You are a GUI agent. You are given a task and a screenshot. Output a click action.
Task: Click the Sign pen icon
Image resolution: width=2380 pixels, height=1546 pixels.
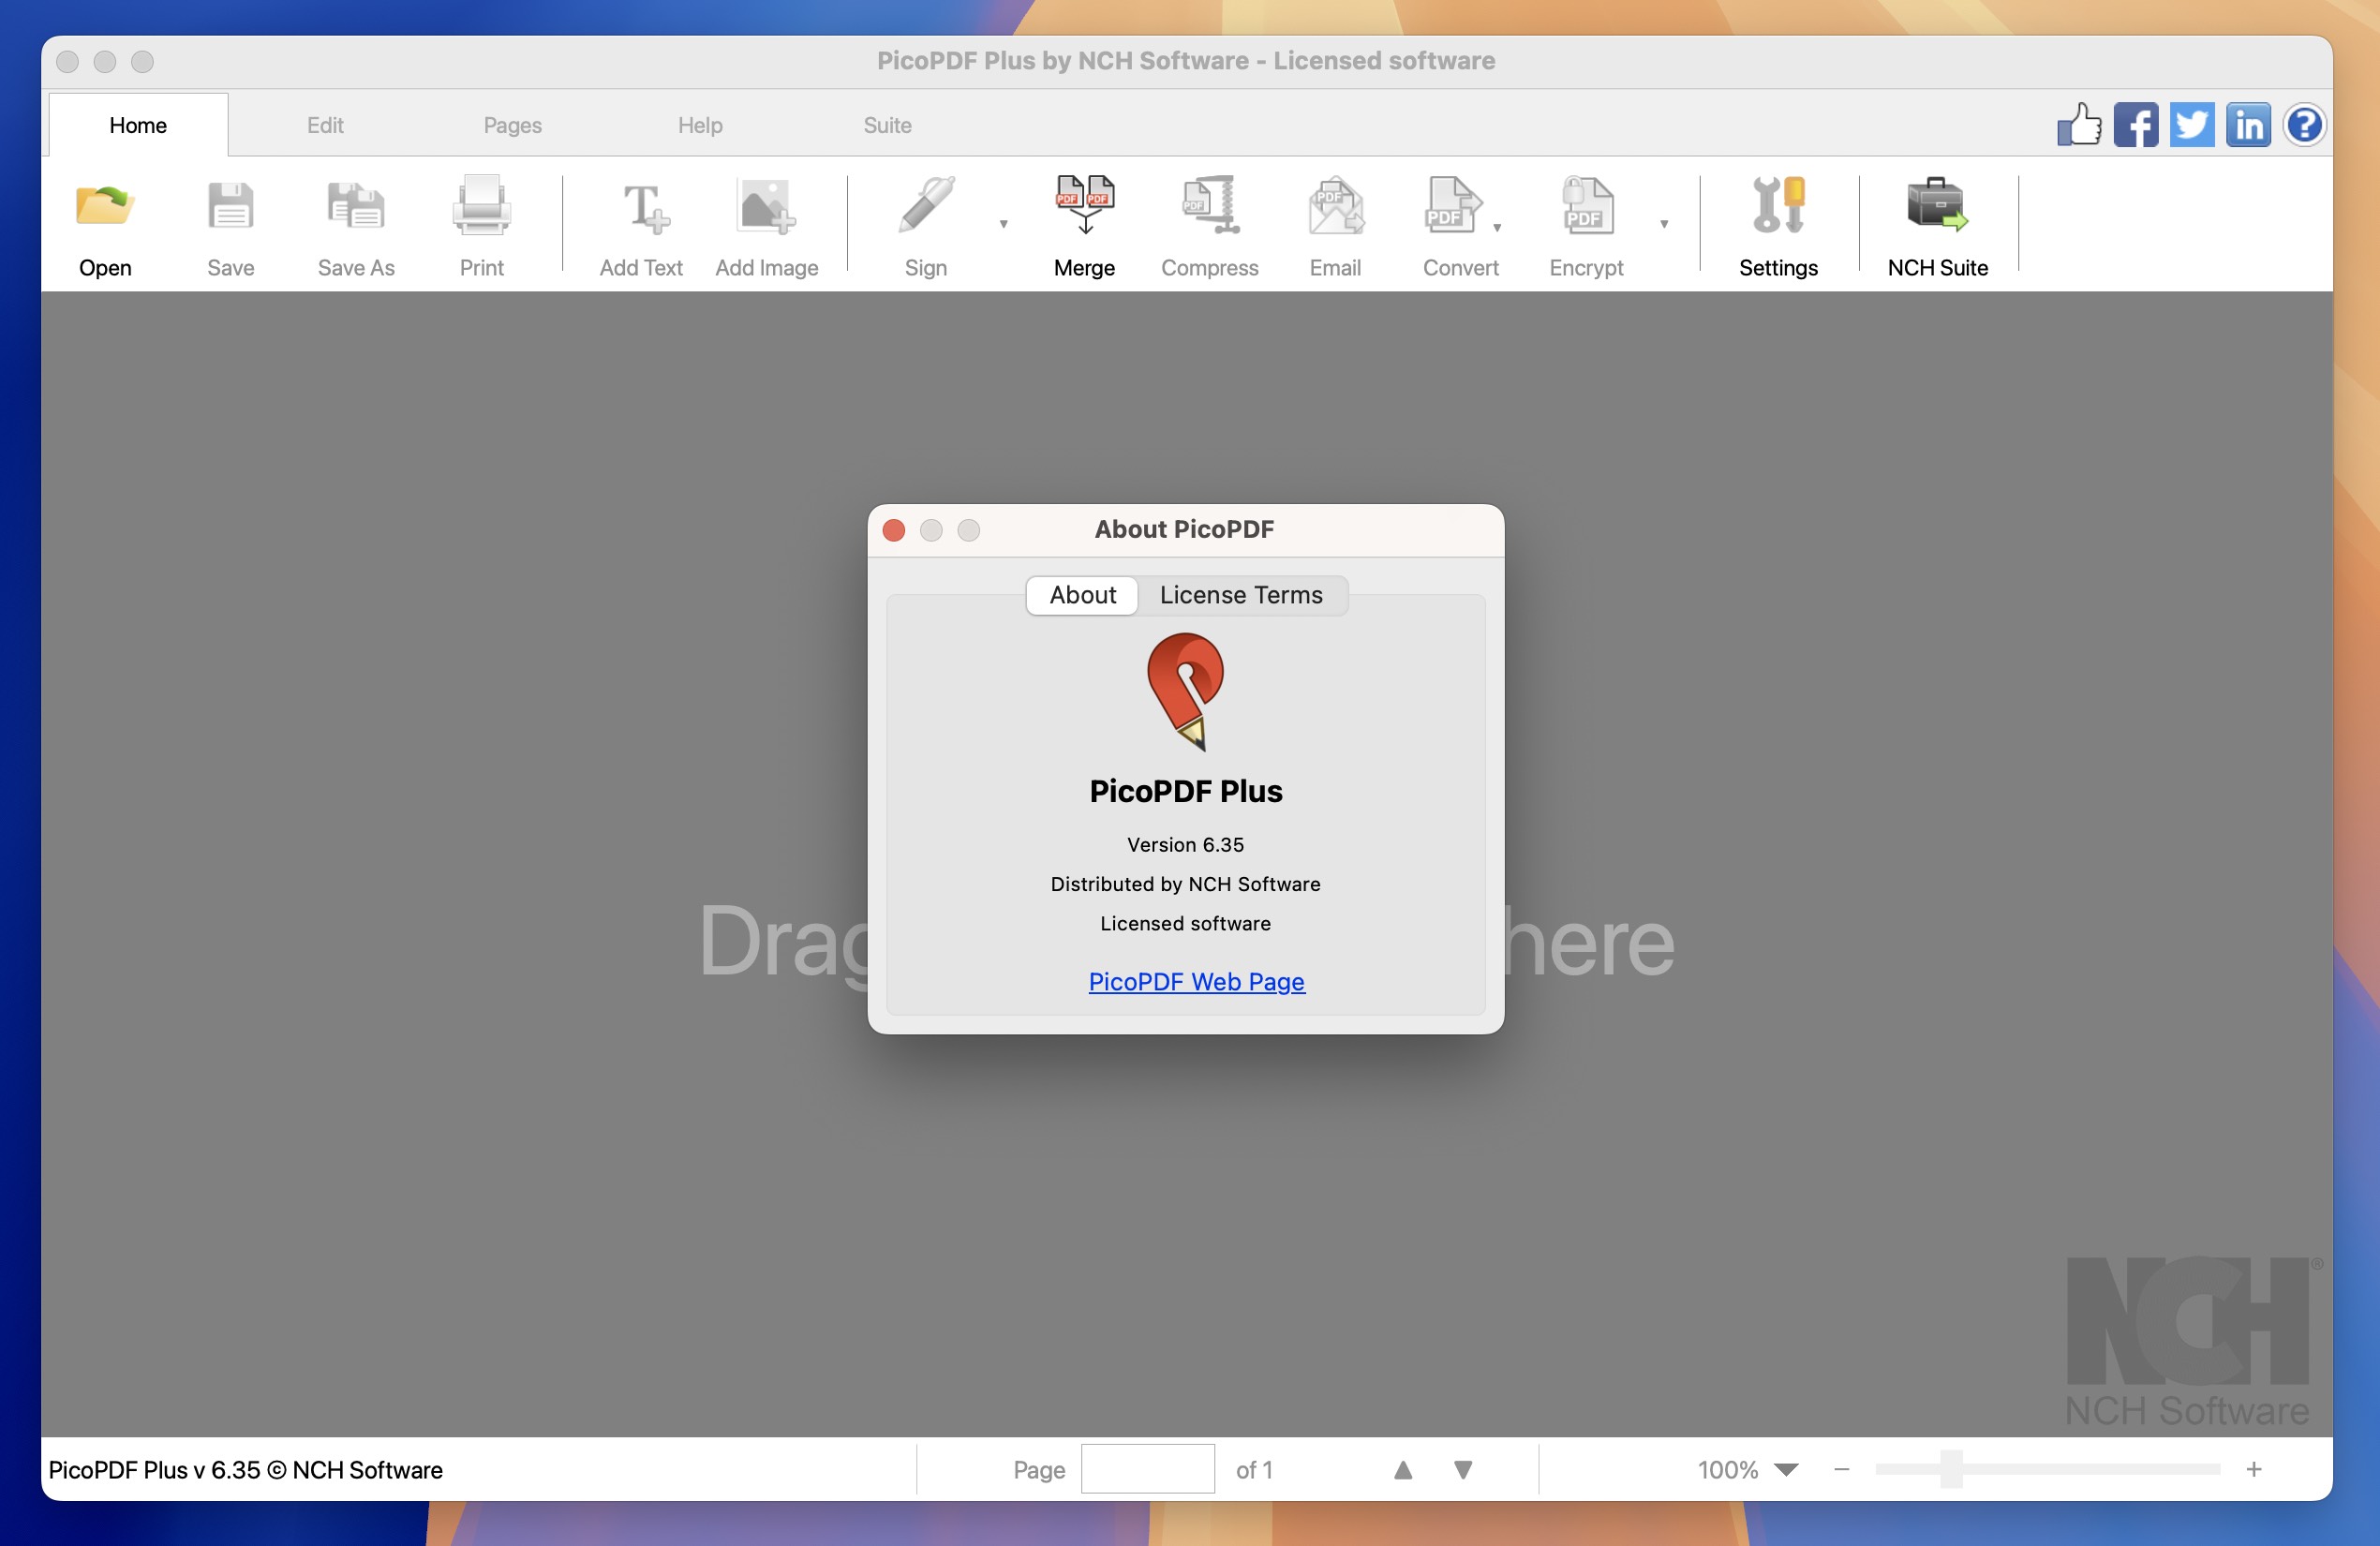pyautogui.click(x=926, y=205)
